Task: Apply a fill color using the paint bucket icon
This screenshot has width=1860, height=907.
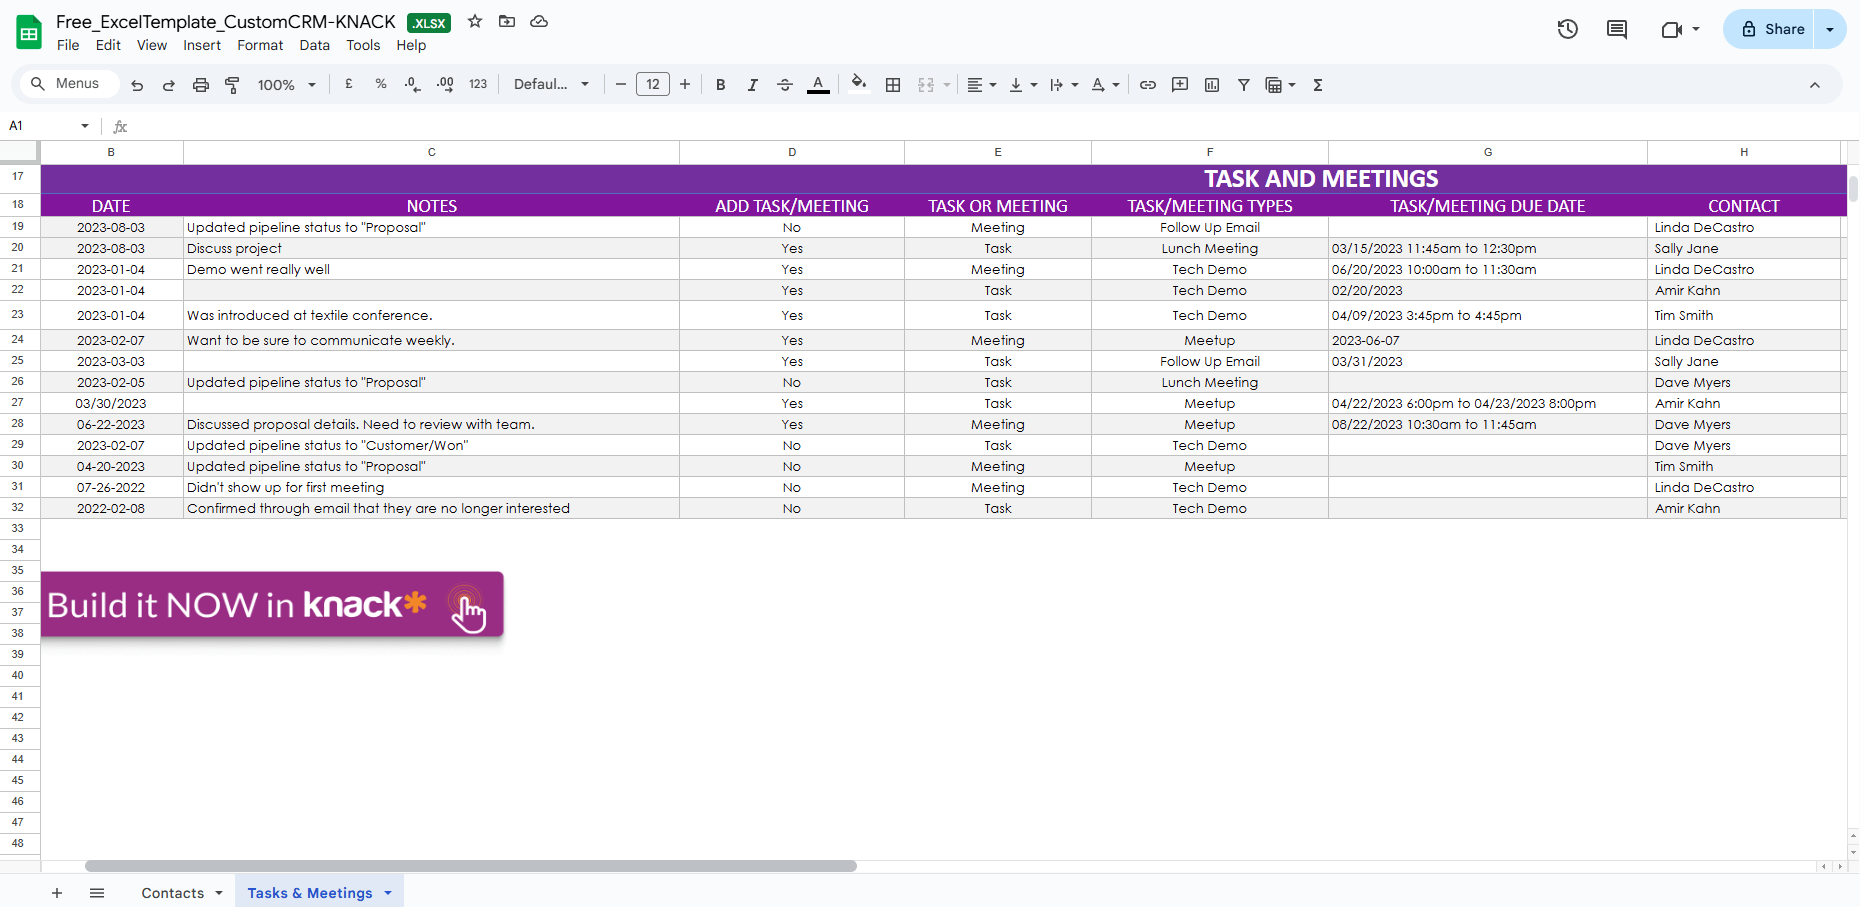Action: point(859,84)
